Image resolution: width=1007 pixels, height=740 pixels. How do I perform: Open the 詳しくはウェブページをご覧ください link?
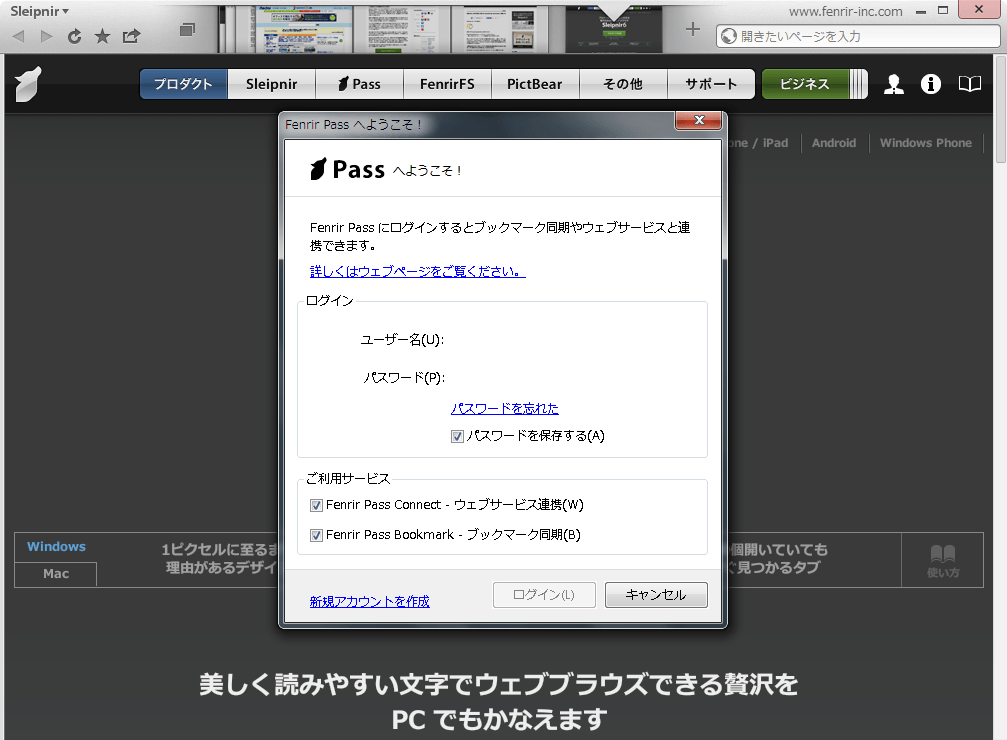pos(417,272)
